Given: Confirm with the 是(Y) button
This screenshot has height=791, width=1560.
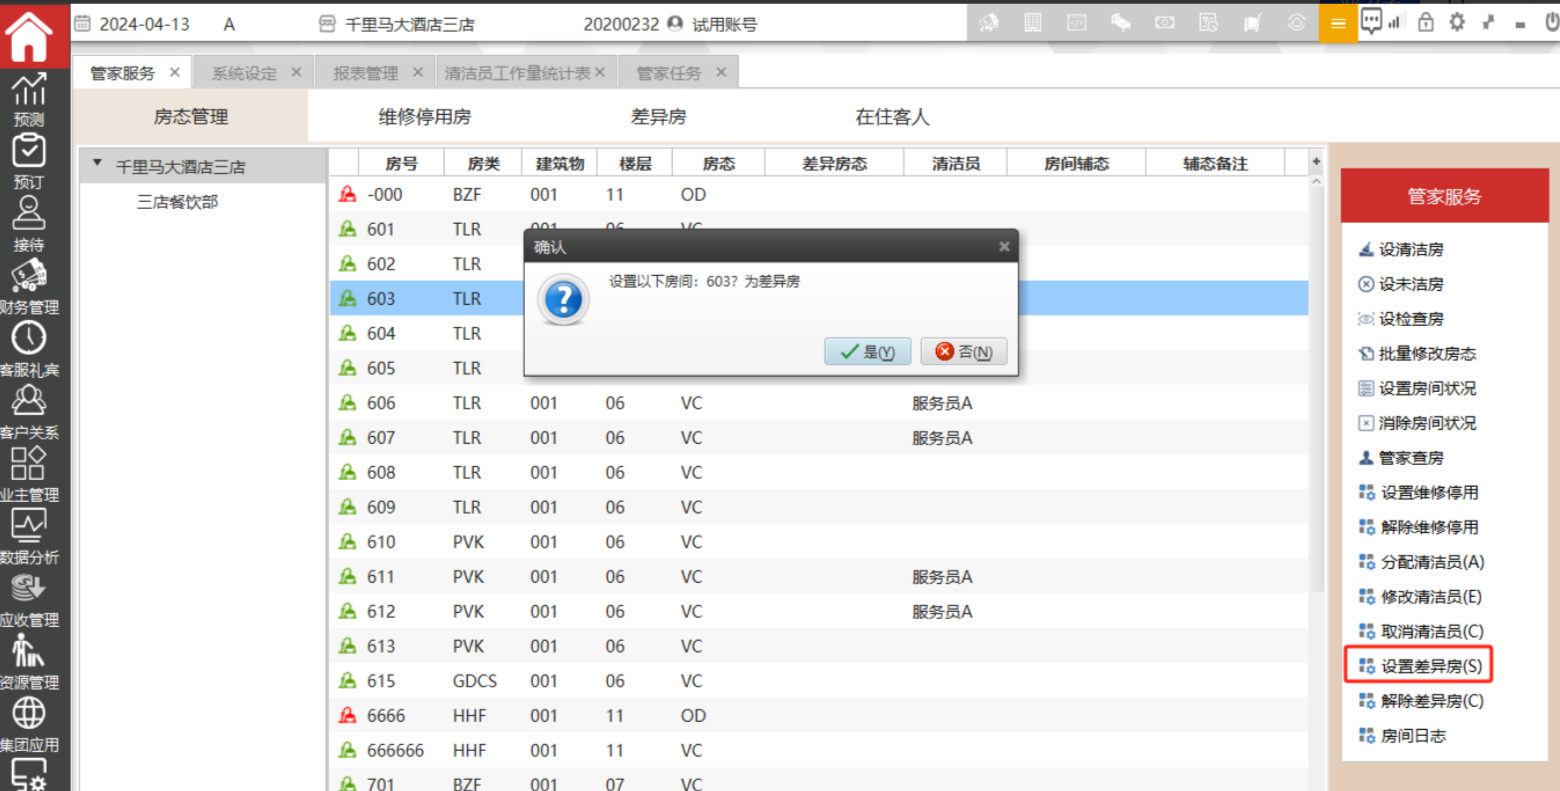Looking at the screenshot, I should [867, 352].
